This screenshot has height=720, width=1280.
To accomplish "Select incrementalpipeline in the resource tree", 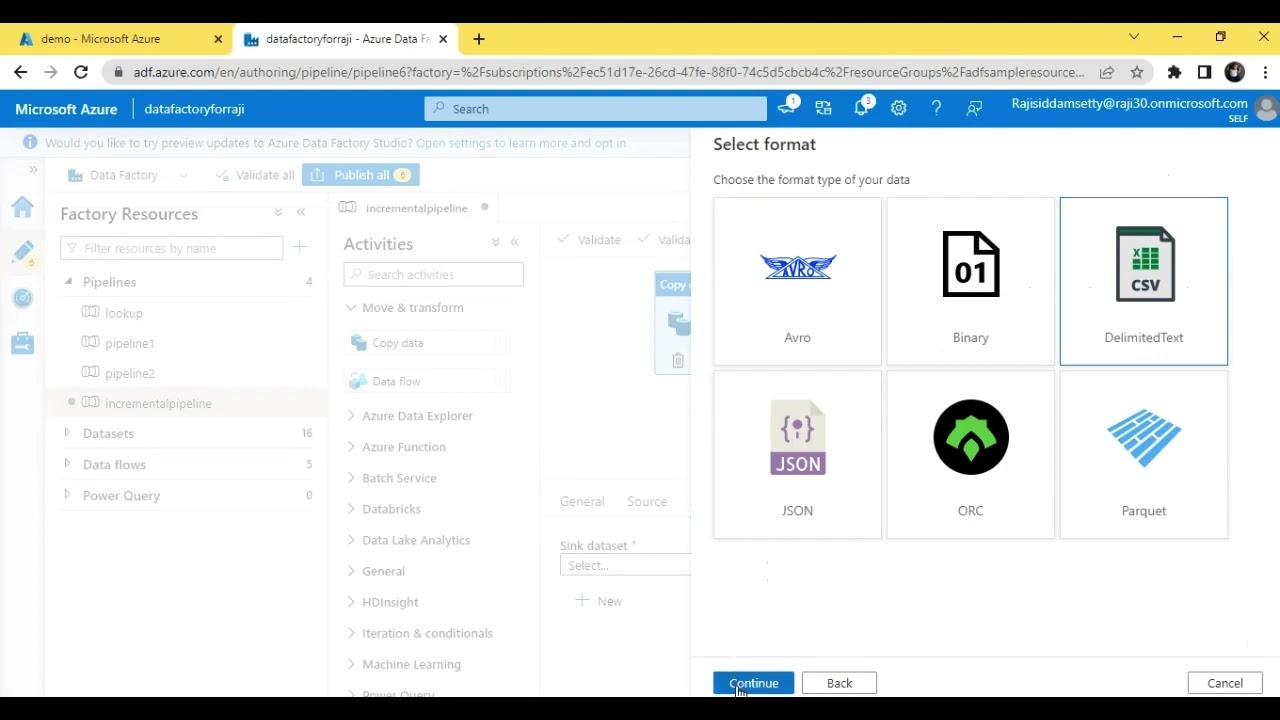I will (158, 403).
